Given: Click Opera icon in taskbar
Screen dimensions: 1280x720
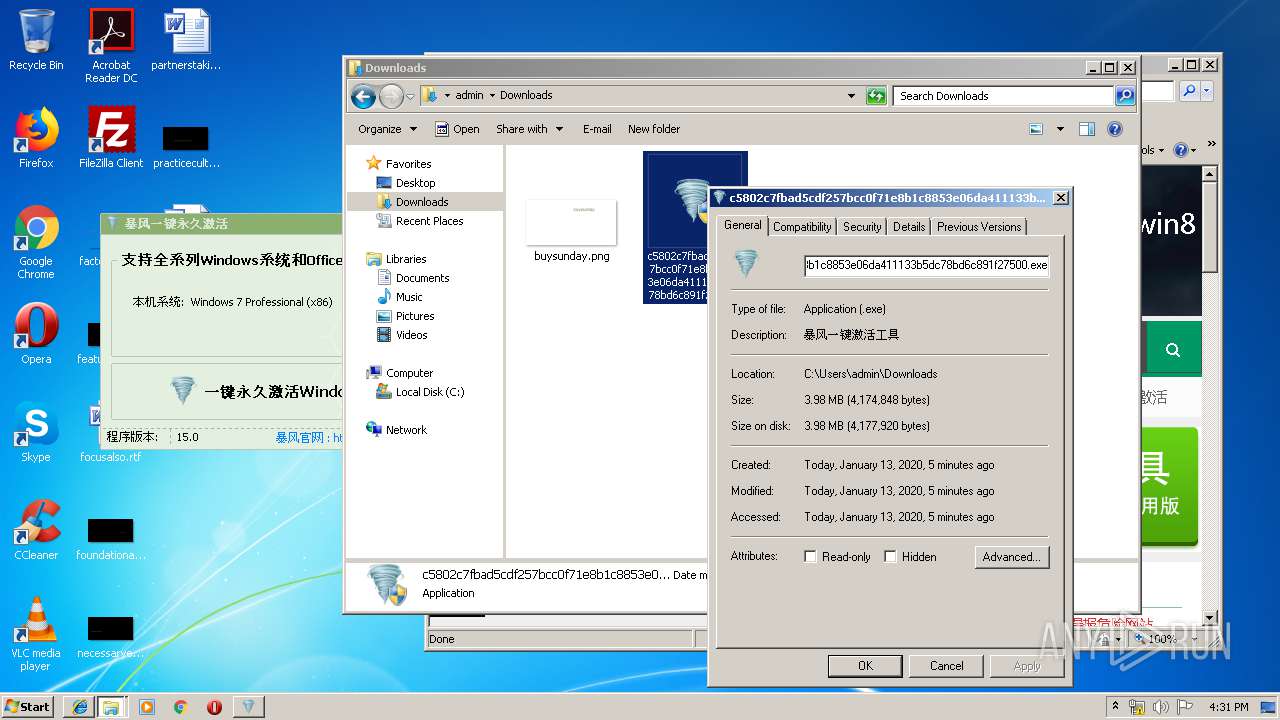Looking at the screenshot, I should [x=214, y=707].
